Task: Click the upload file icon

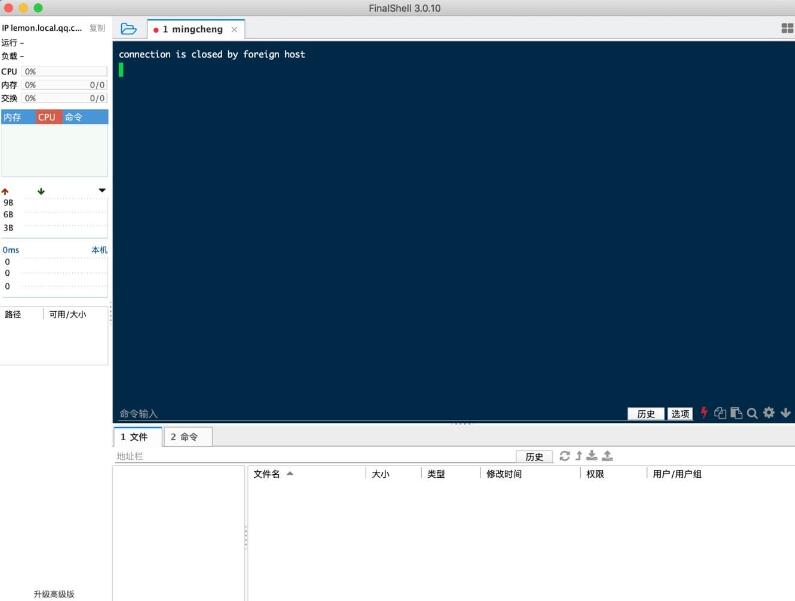Action: pos(607,455)
